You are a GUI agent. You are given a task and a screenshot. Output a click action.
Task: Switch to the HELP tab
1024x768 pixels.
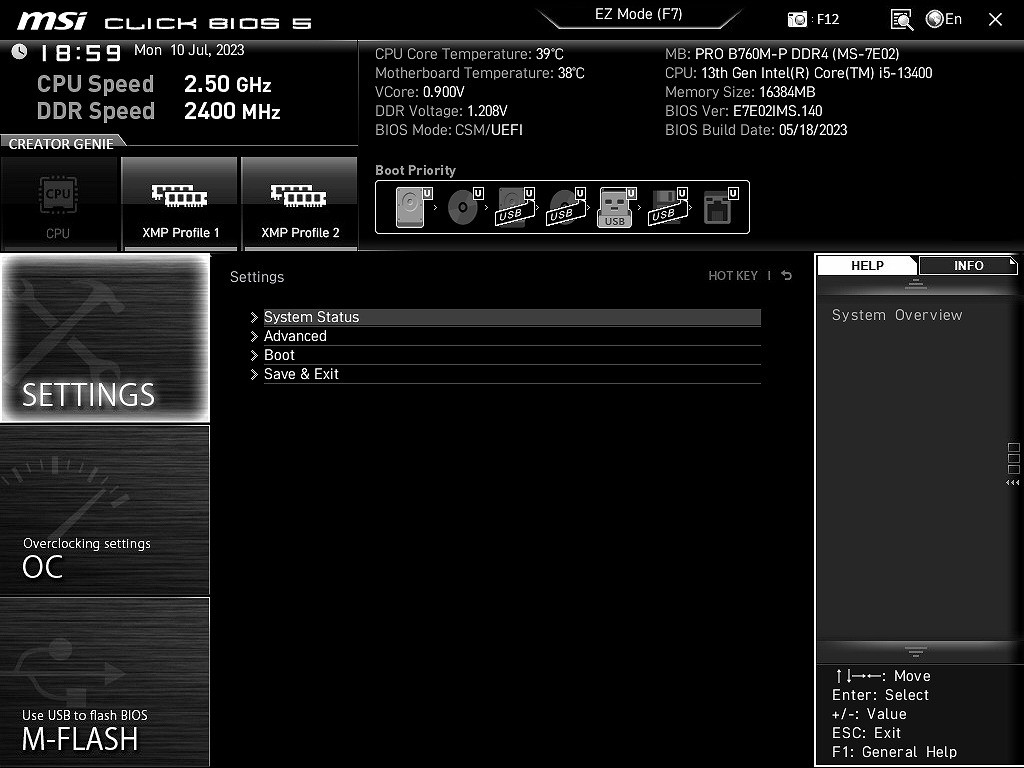click(x=867, y=265)
